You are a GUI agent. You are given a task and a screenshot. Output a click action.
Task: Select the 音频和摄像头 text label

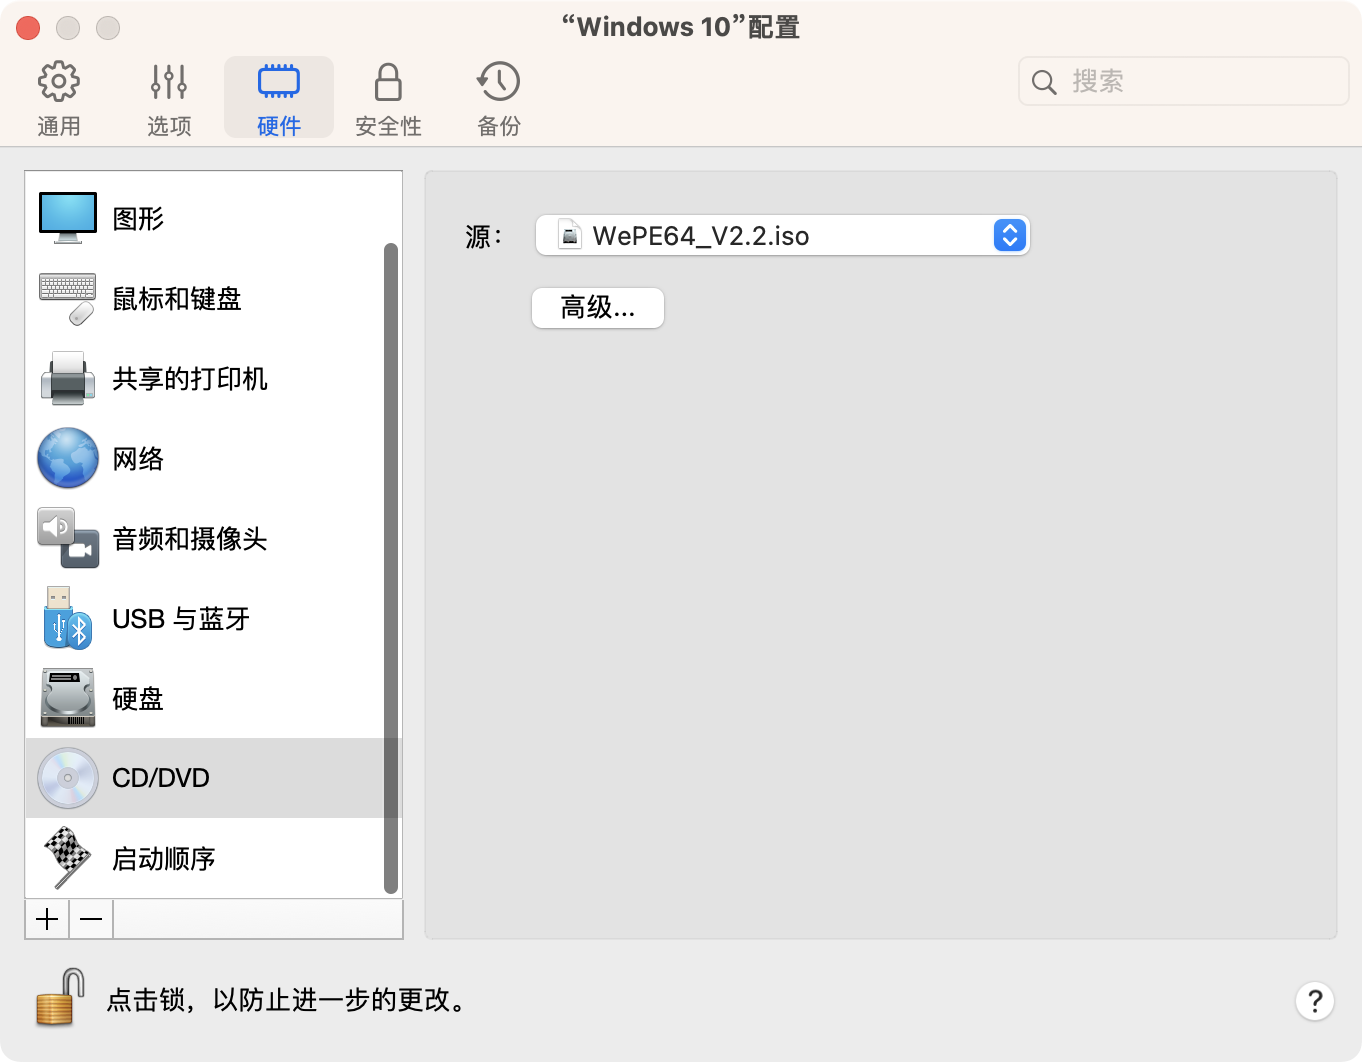[x=190, y=539]
